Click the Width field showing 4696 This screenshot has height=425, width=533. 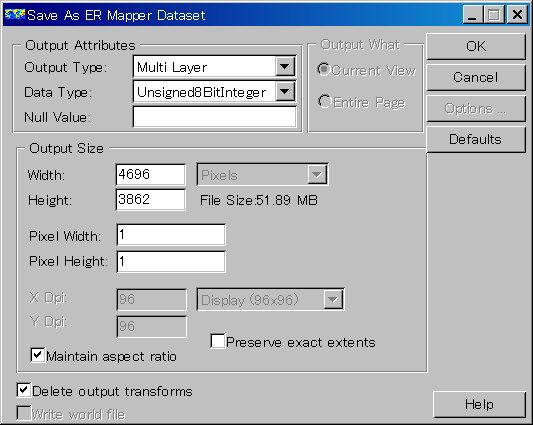click(151, 174)
